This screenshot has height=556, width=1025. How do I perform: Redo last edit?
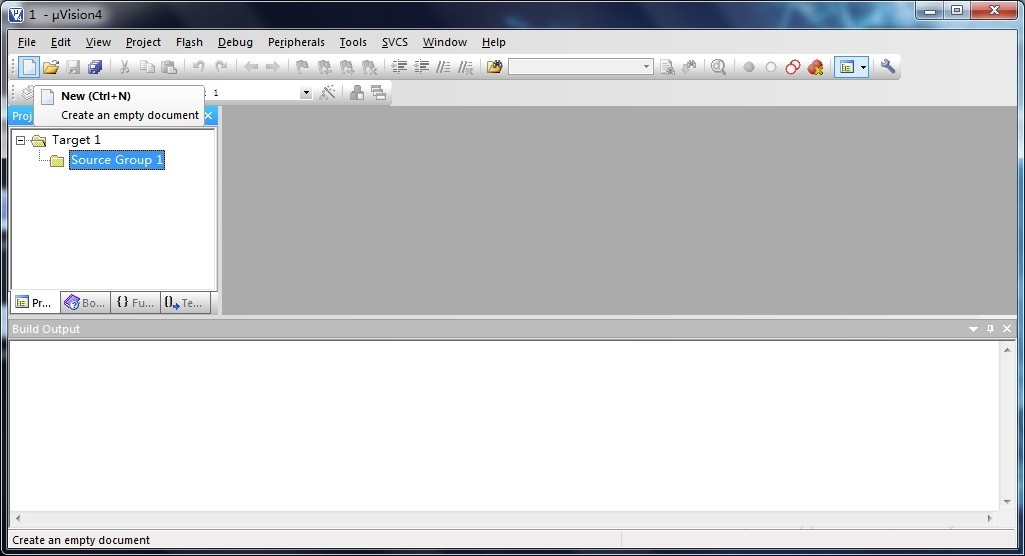tap(221, 67)
